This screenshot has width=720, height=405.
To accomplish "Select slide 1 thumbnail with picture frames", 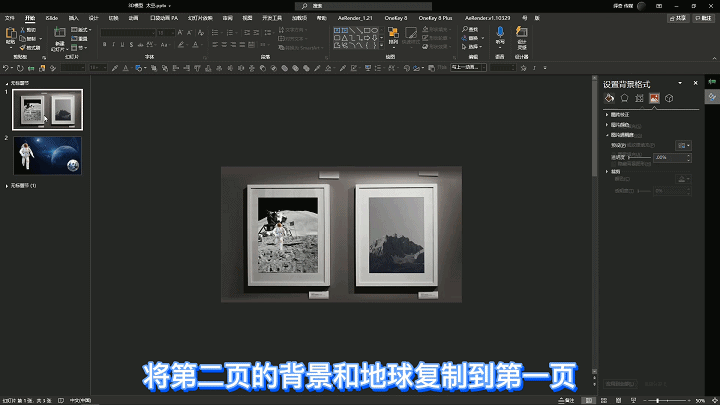I will [x=48, y=110].
